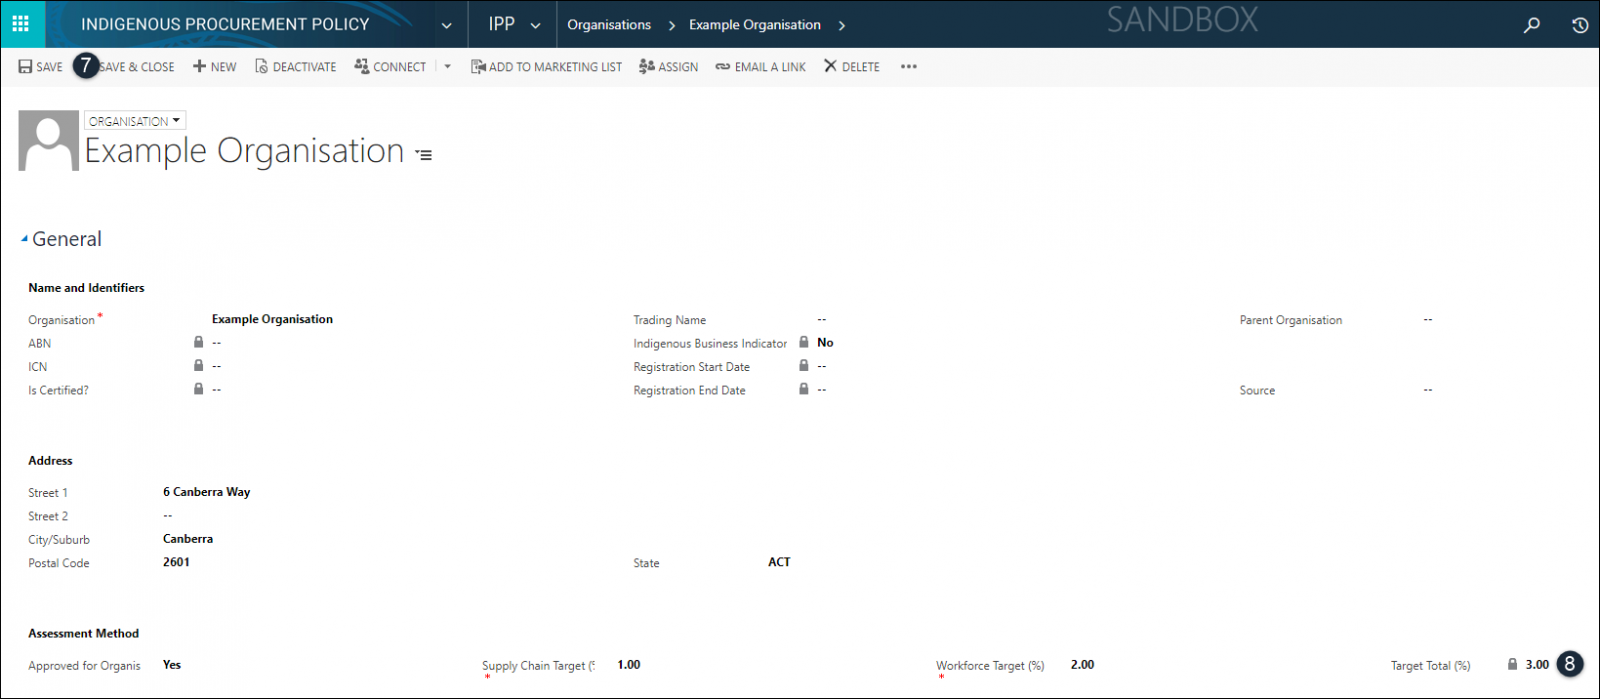
Task: Click the Address section heading
Action: [50, 461]
